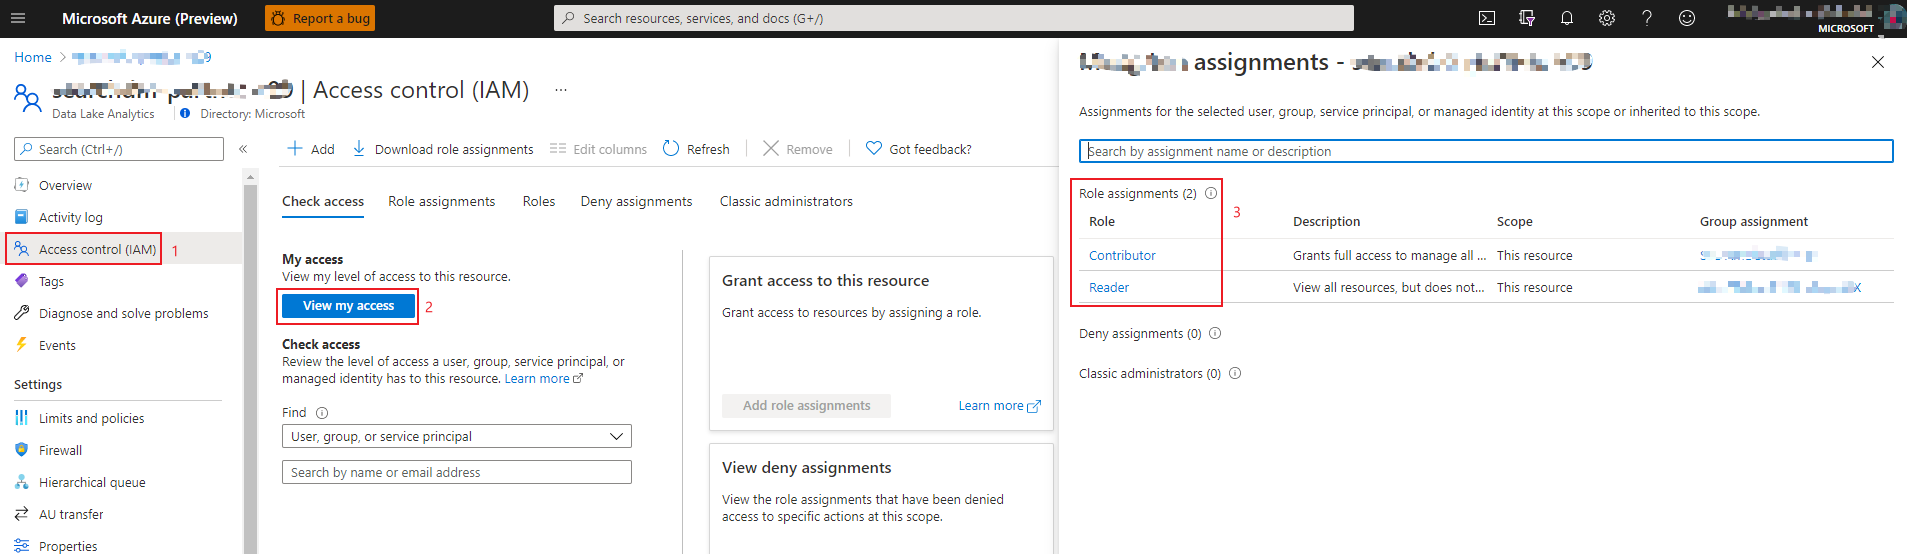Click the Activity log icon
Image resolution: width=1907 pixels, height=554 pixels.
[22, 217]
